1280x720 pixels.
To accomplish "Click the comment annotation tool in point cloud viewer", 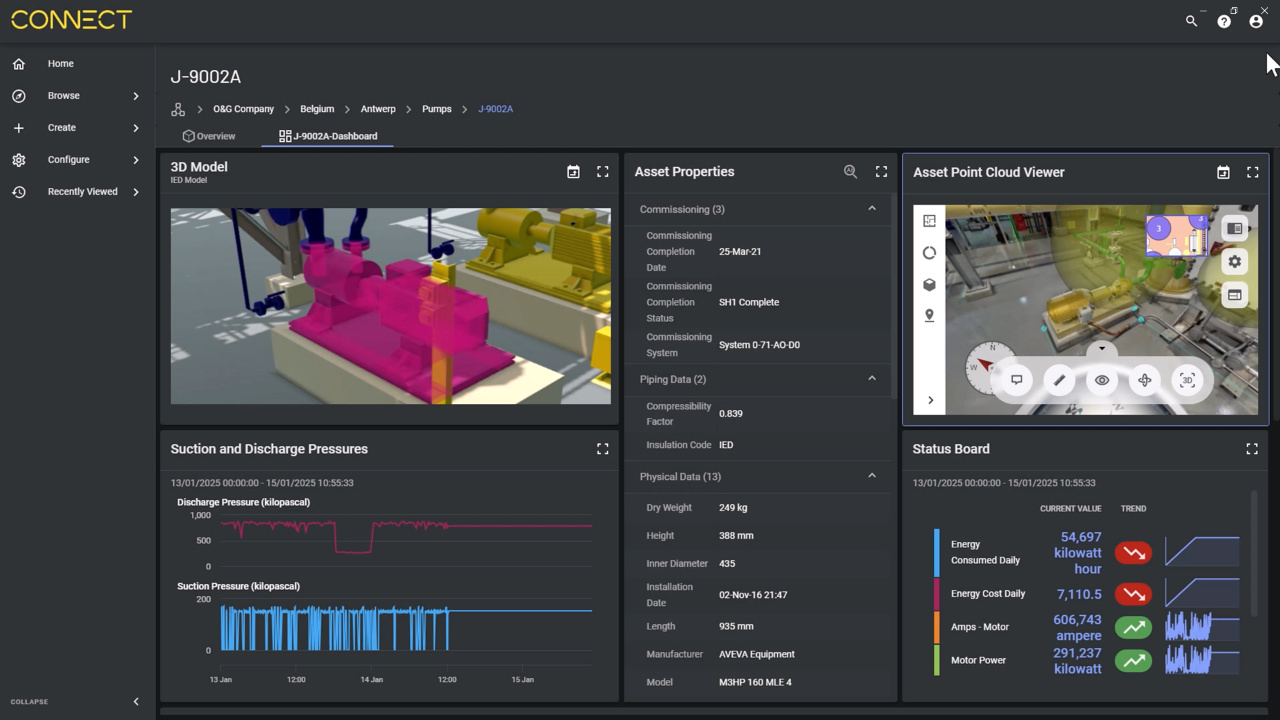I will tap(1016, 380).
